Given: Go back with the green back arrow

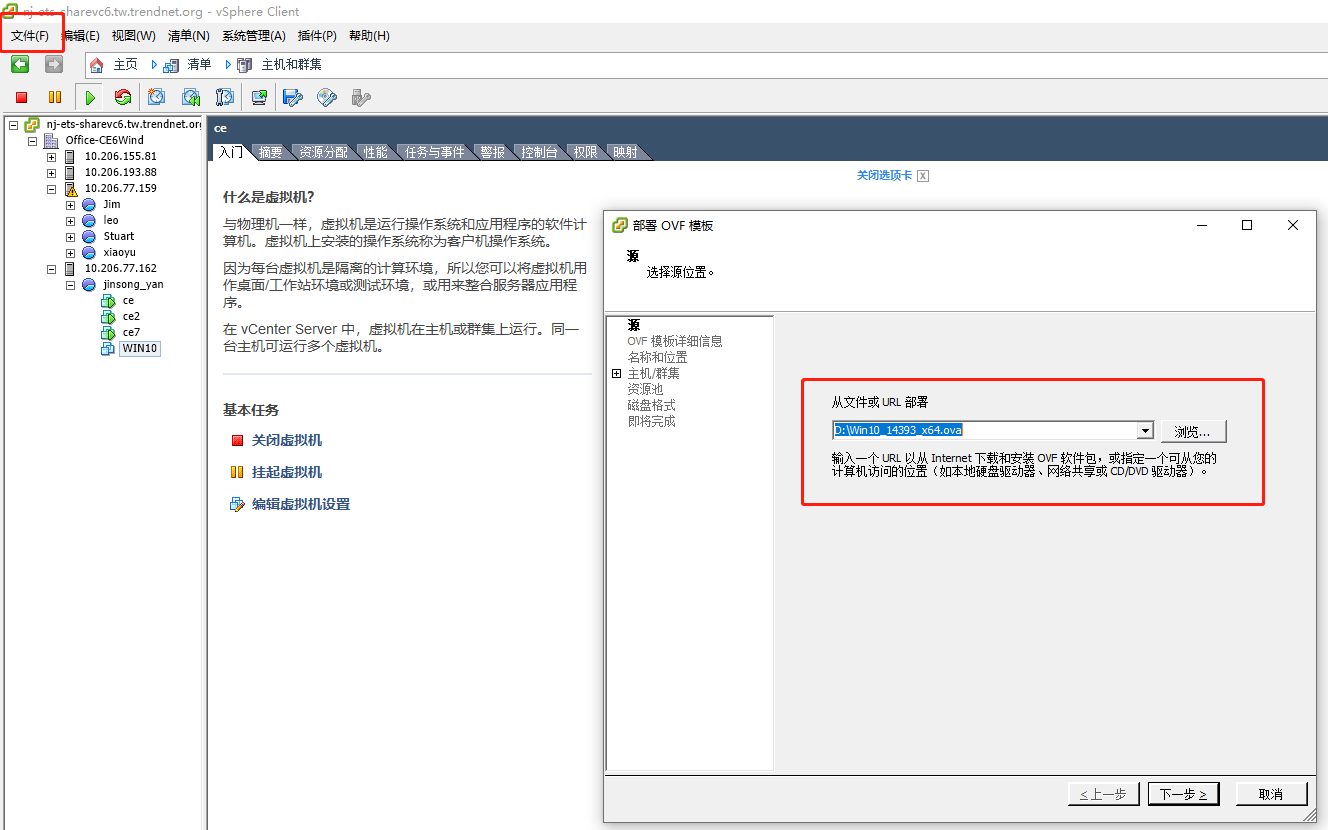Looking at the screenshot, I should 20,64.
